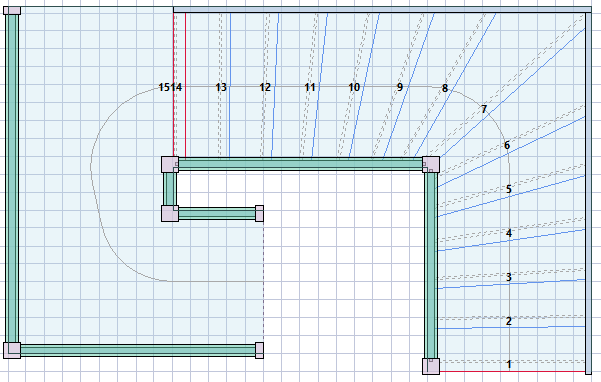
Task: Select step number 9 label
Action: (x=400, y=87)
